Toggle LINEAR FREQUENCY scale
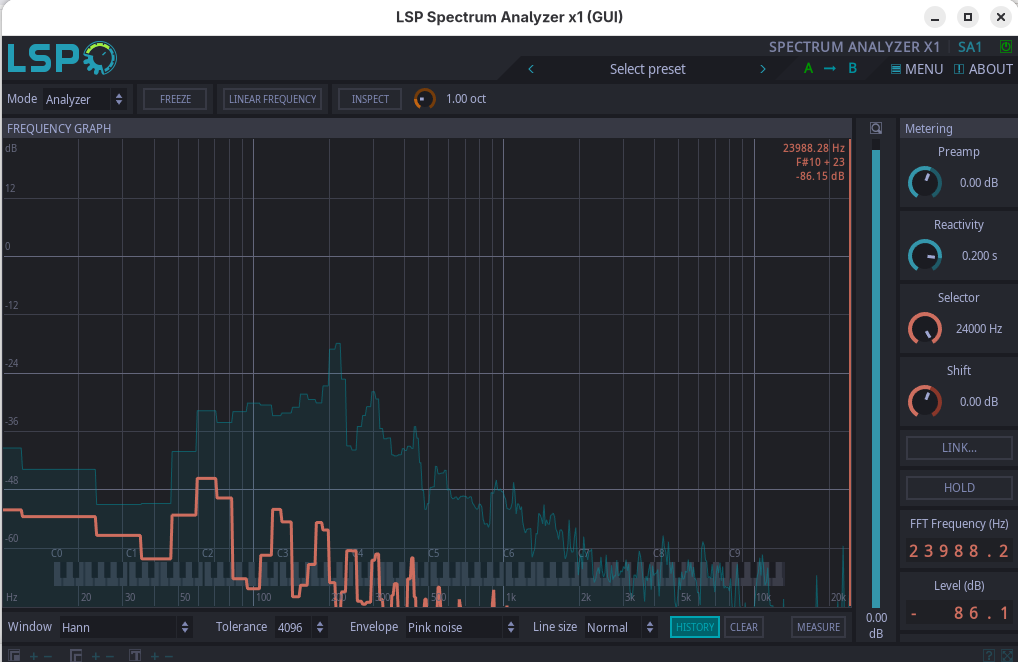This screenshot has height=662, width=1018. point(273,99)
